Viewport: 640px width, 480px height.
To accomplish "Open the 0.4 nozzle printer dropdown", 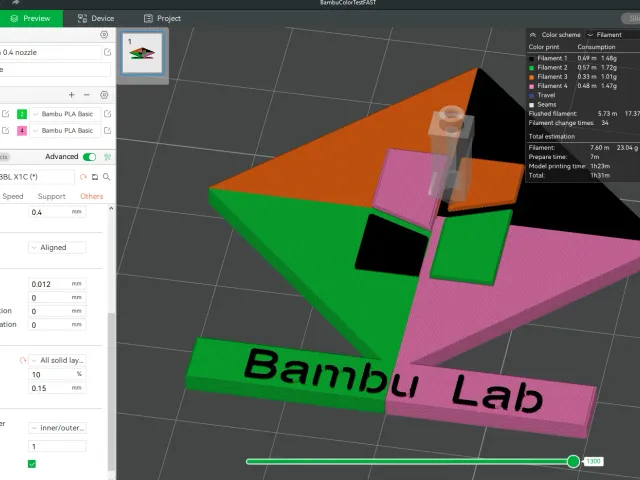I will [x=50, y=52].
